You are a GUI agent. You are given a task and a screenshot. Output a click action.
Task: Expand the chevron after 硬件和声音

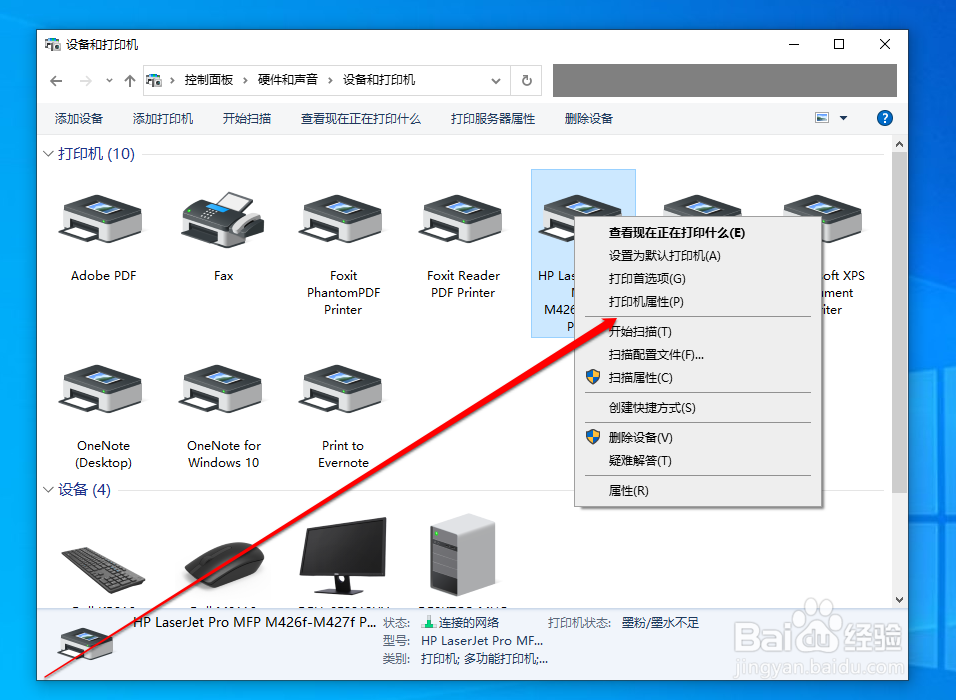[330, 80]
